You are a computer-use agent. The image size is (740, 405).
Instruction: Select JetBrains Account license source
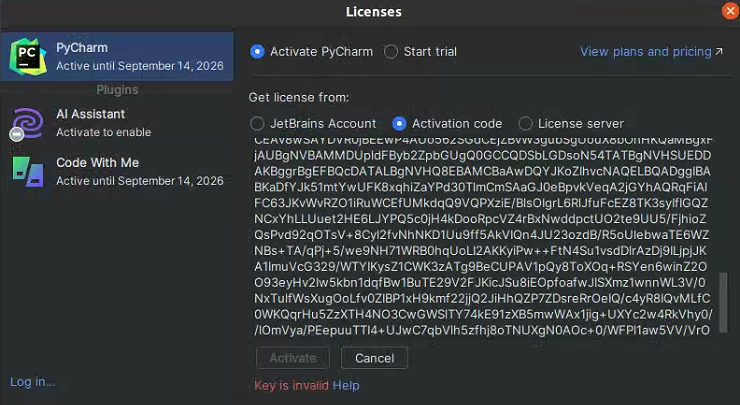click(258, 124)
